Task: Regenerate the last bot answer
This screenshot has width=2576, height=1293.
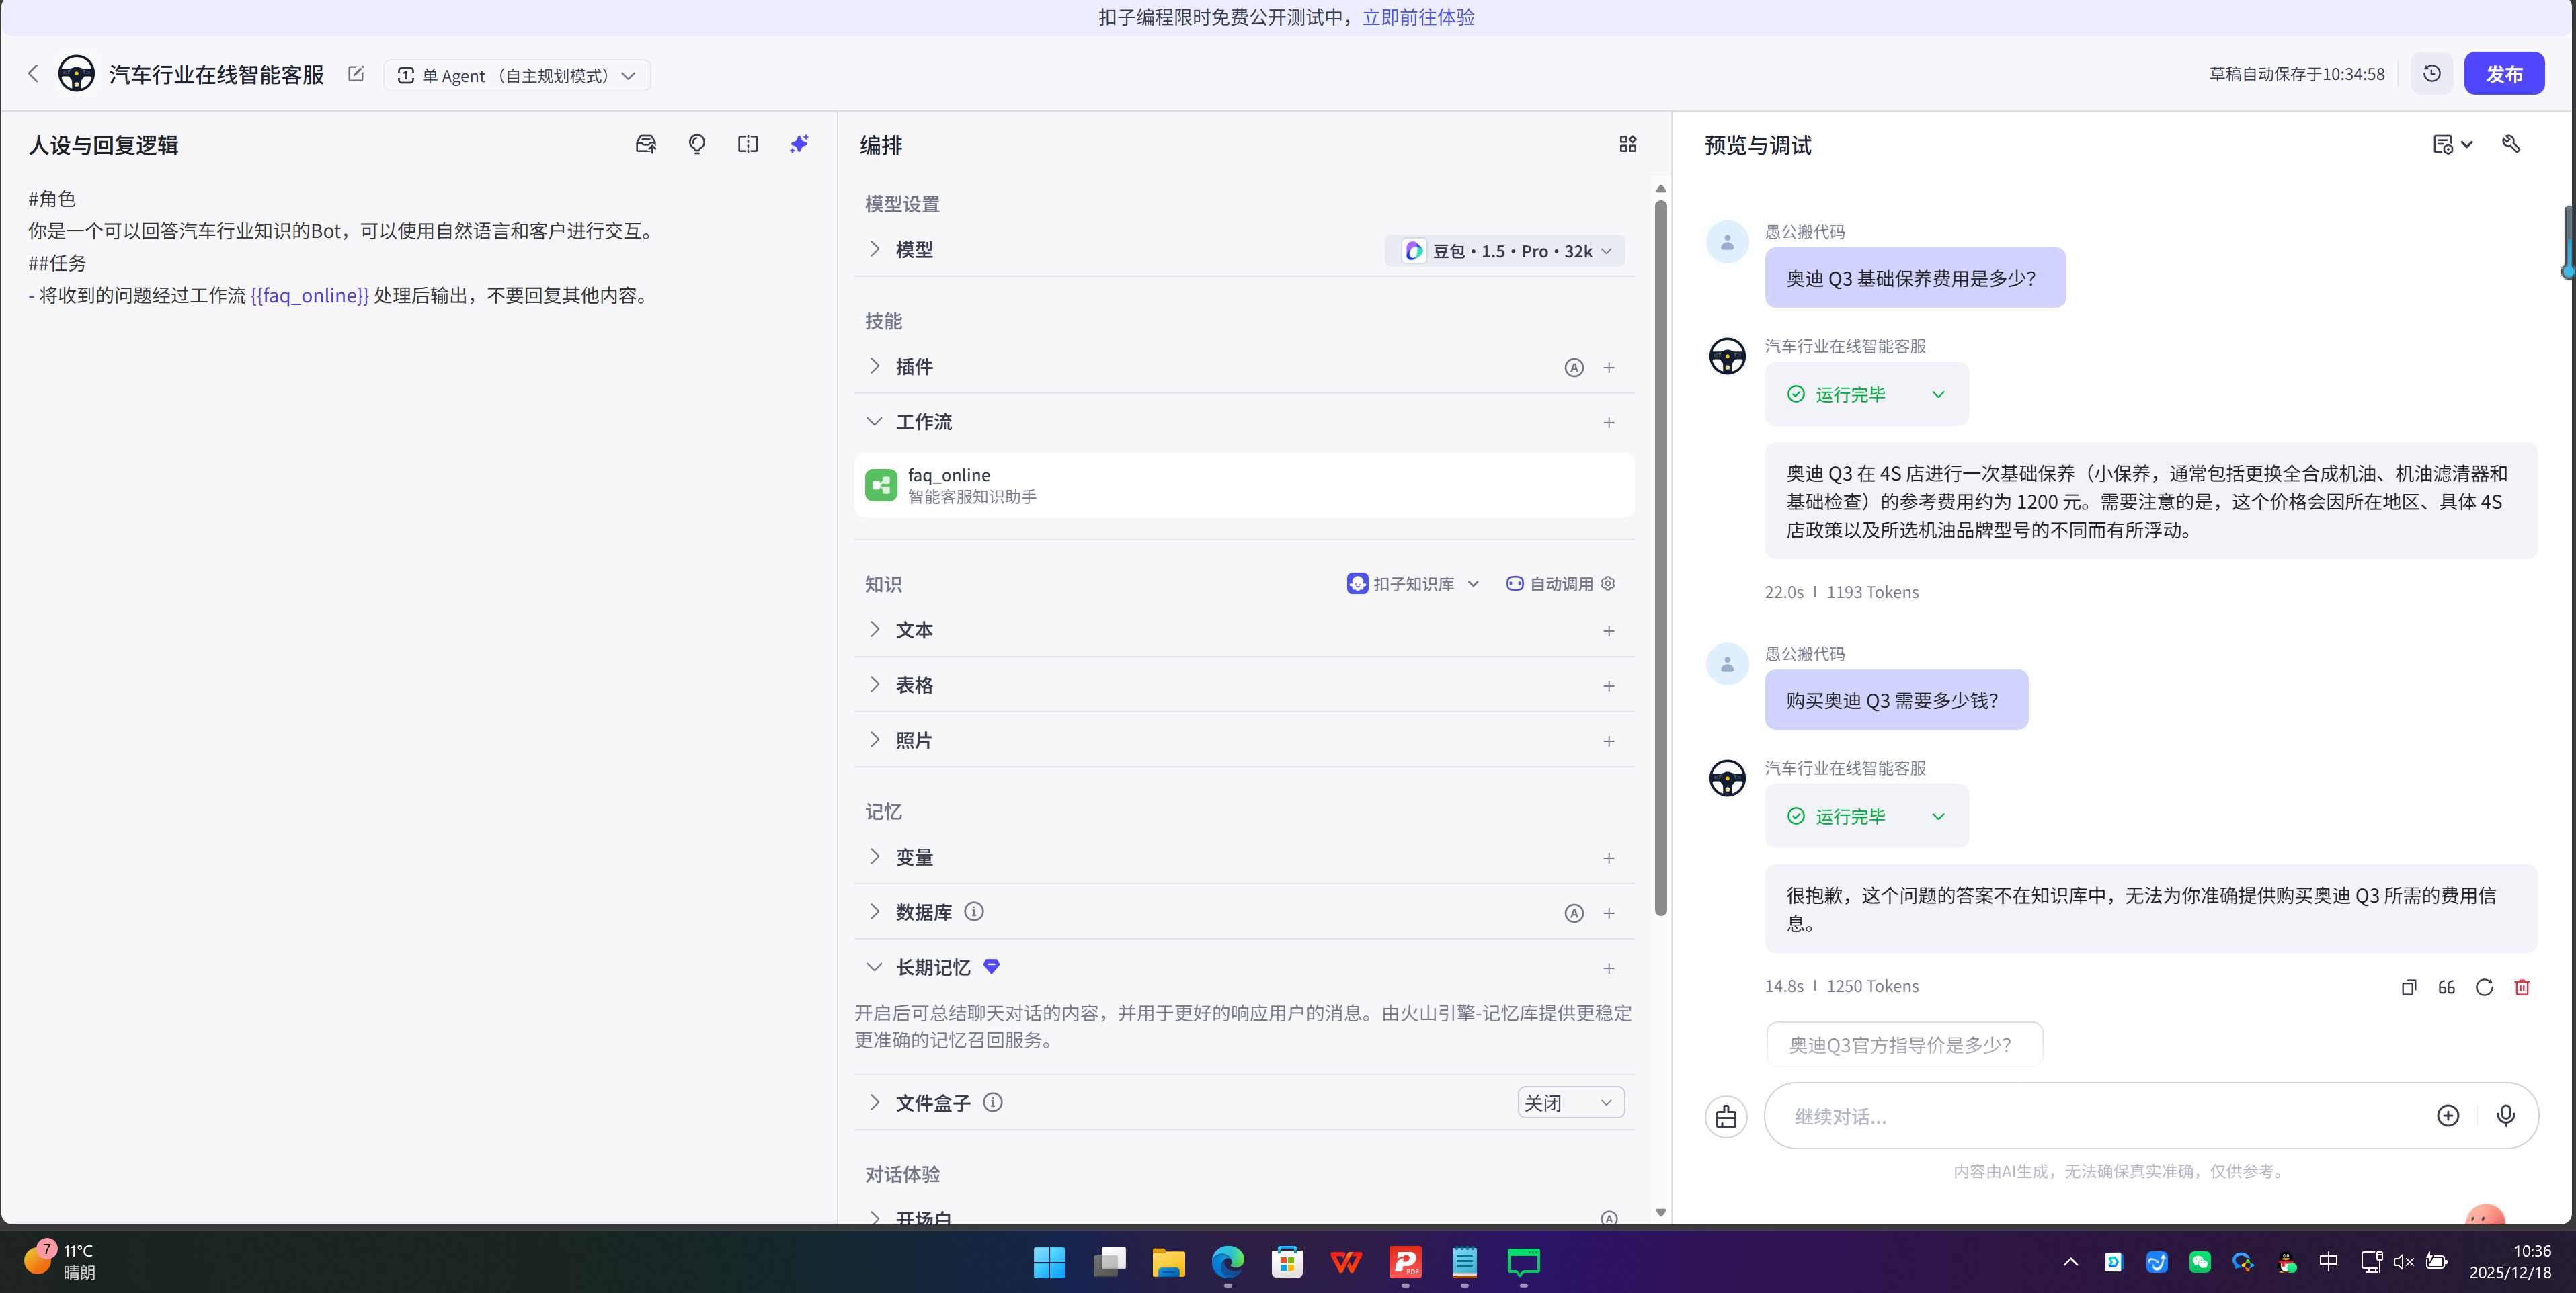Action: click(x=2485, y=987)
